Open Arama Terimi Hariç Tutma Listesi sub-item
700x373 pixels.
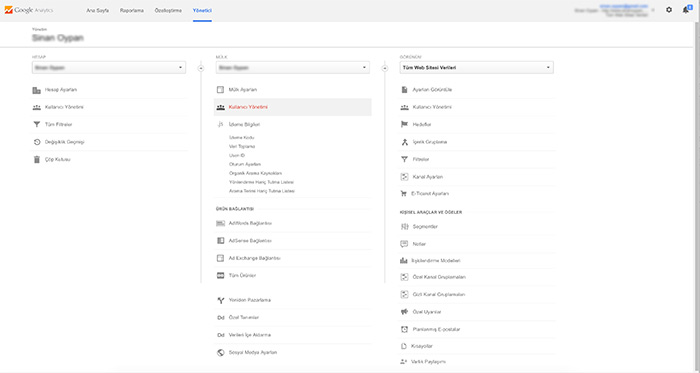[262, 191]
